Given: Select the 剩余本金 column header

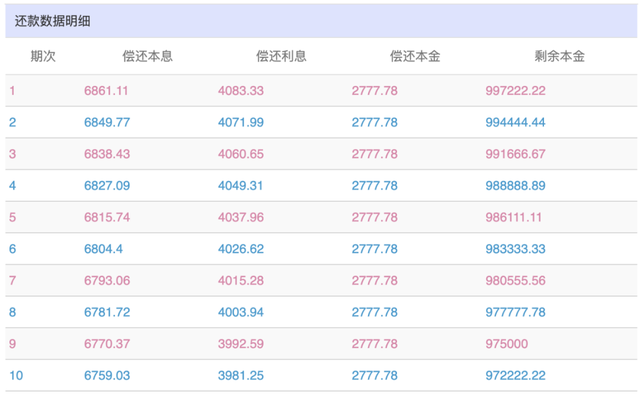Looking at the screenshot, I should pos(560,56).
